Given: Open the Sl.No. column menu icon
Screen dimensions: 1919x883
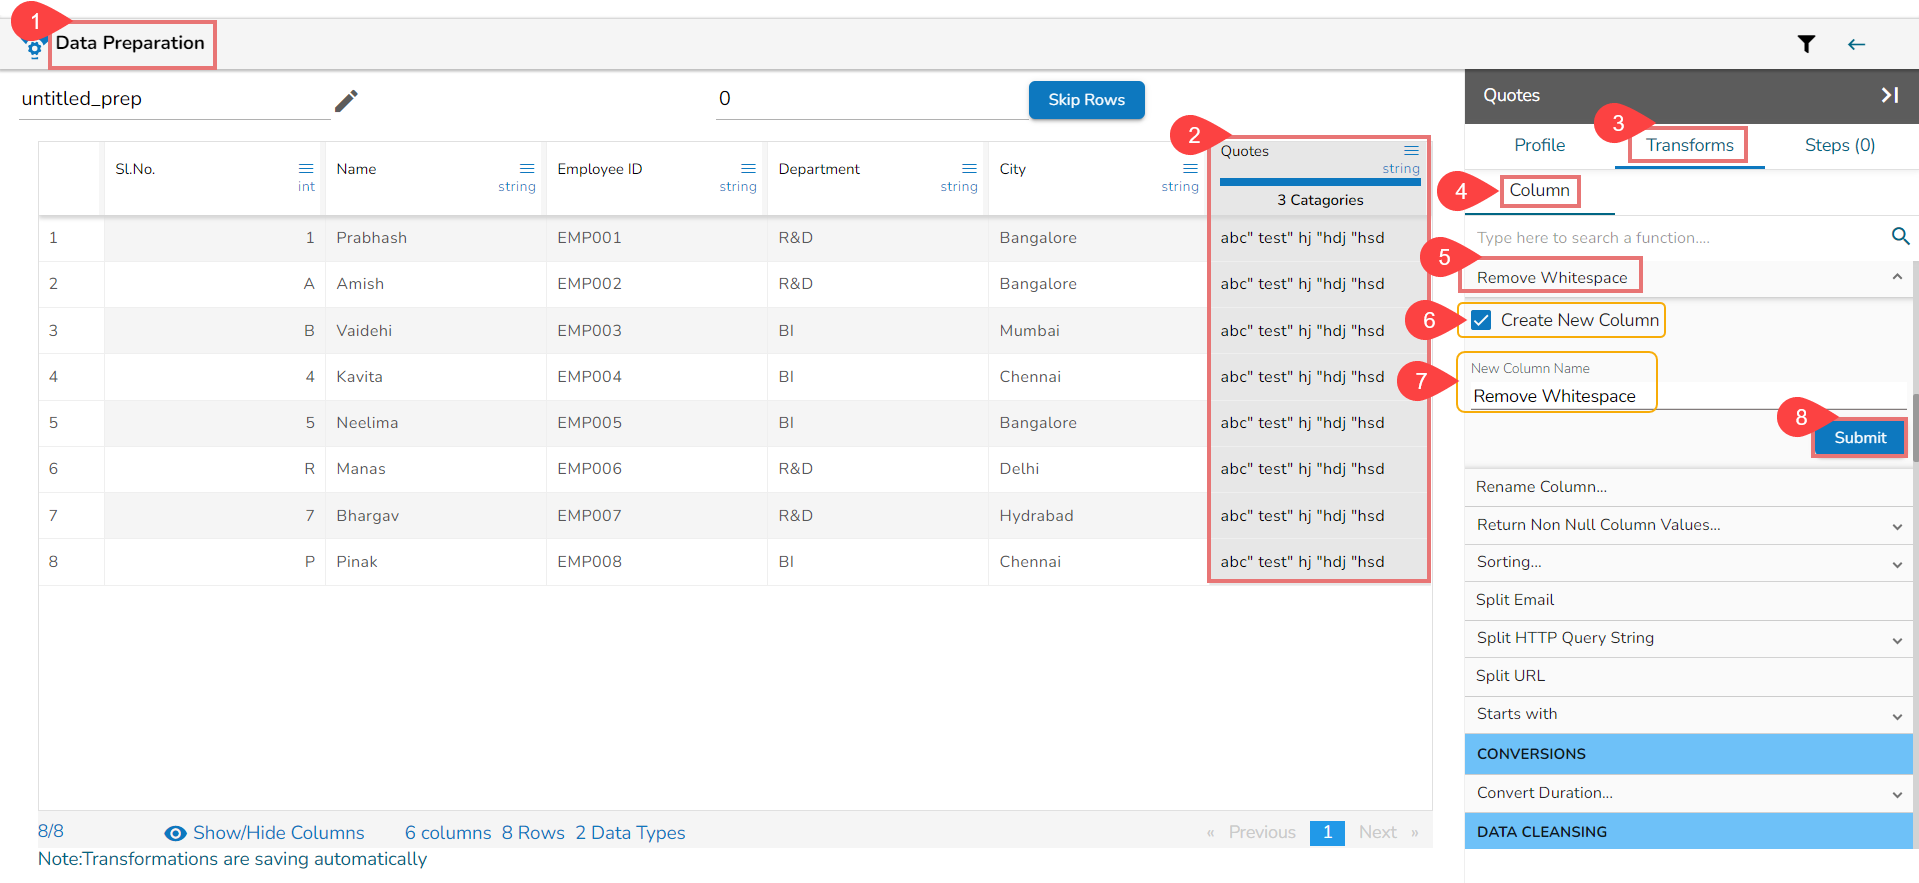Looking at the screenshot, I should 306,169.
